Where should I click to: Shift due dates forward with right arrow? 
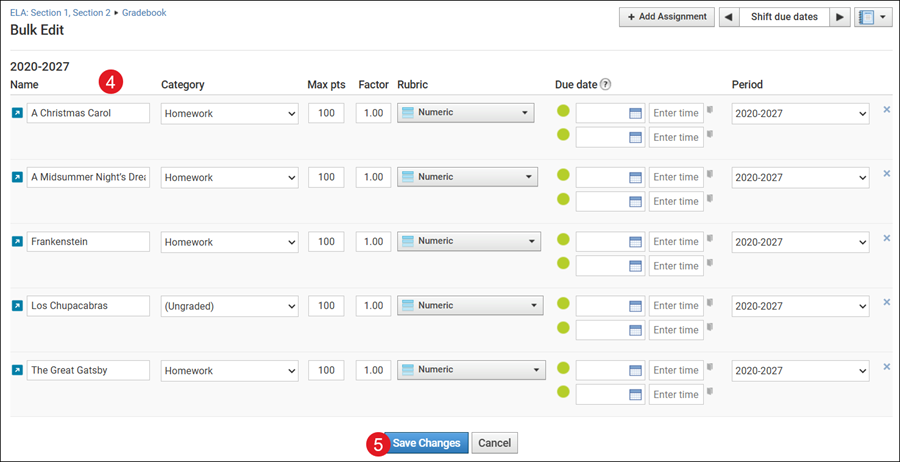840,17
